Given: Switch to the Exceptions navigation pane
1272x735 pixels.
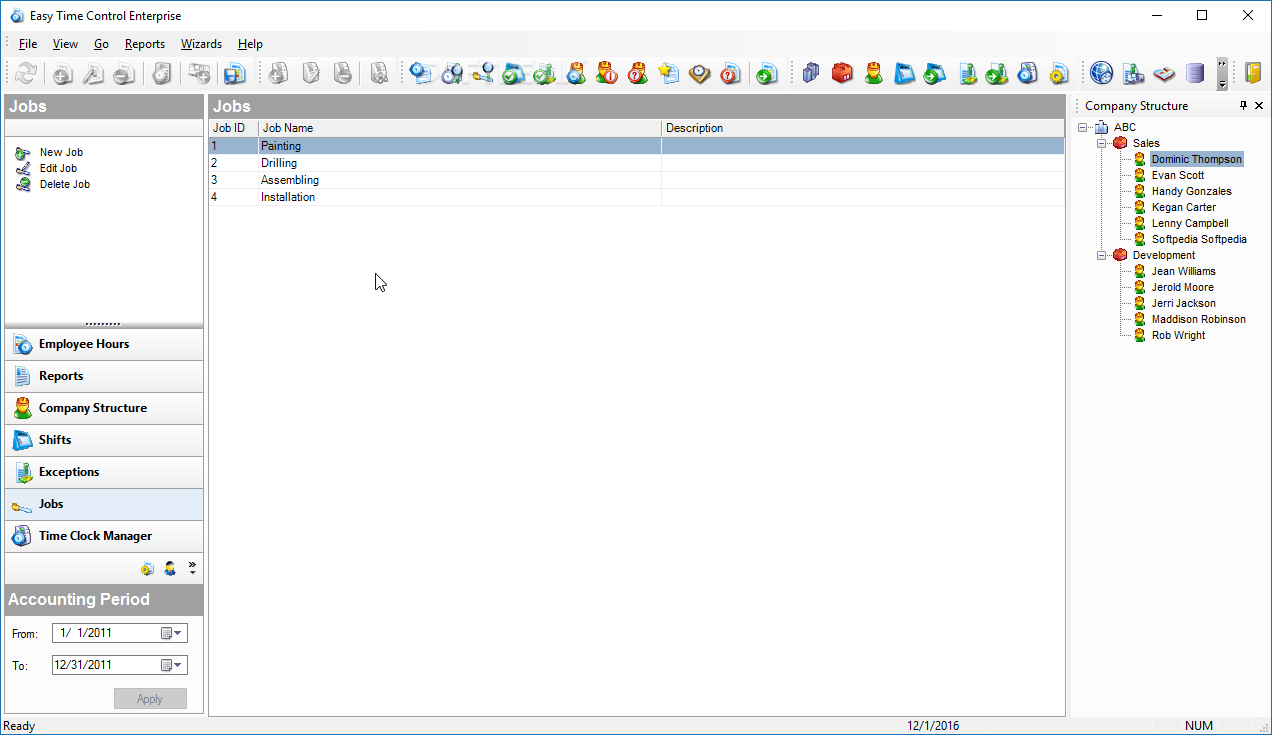Looking at the screenshot, I should 104,472.
